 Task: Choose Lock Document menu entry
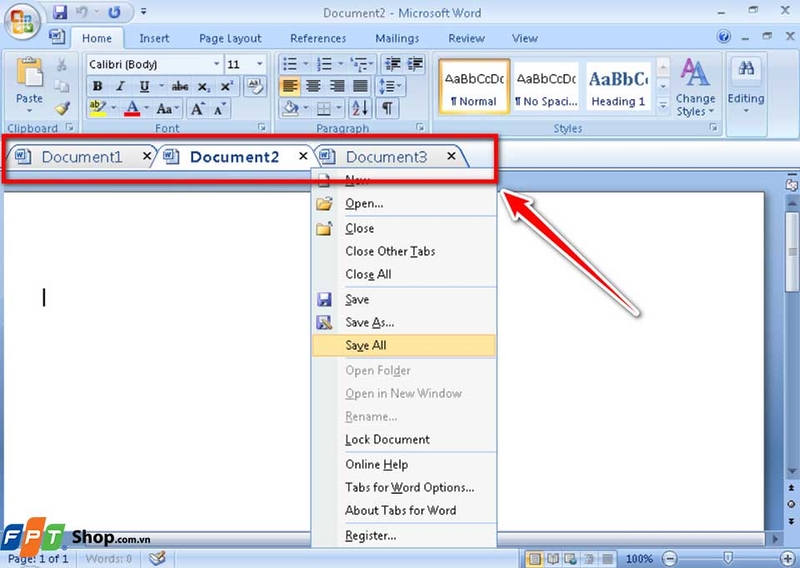[404, 439]
